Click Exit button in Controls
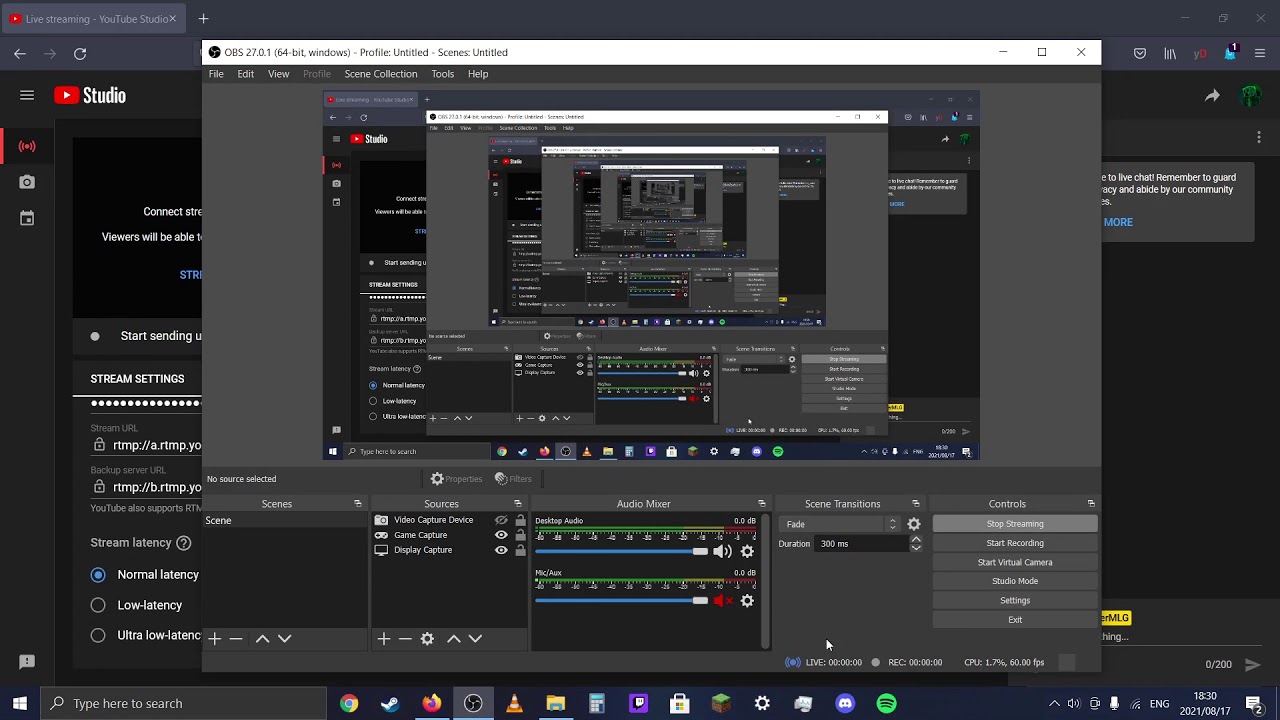 point(1015,620)
